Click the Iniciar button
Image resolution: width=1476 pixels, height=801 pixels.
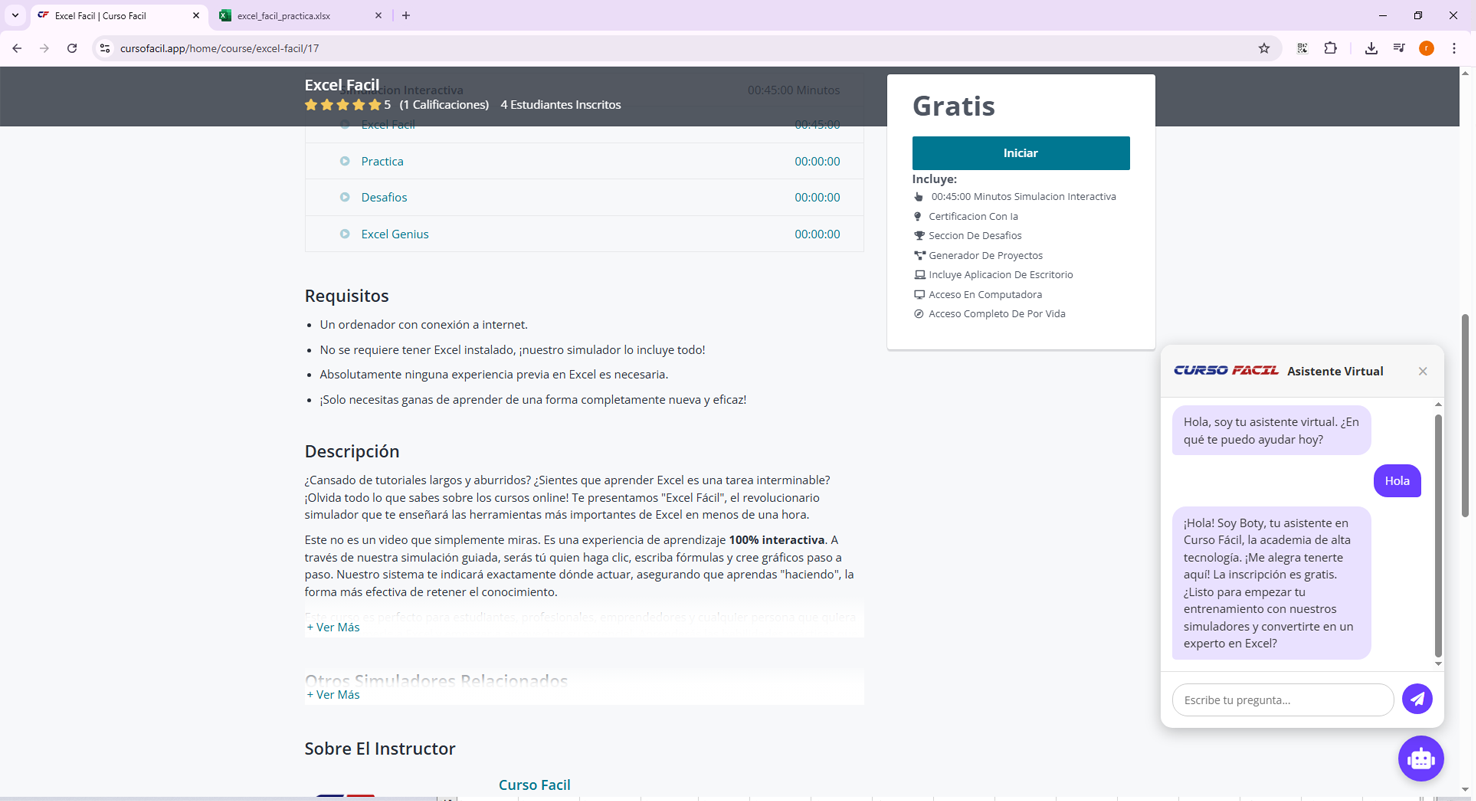point(1021,153)
